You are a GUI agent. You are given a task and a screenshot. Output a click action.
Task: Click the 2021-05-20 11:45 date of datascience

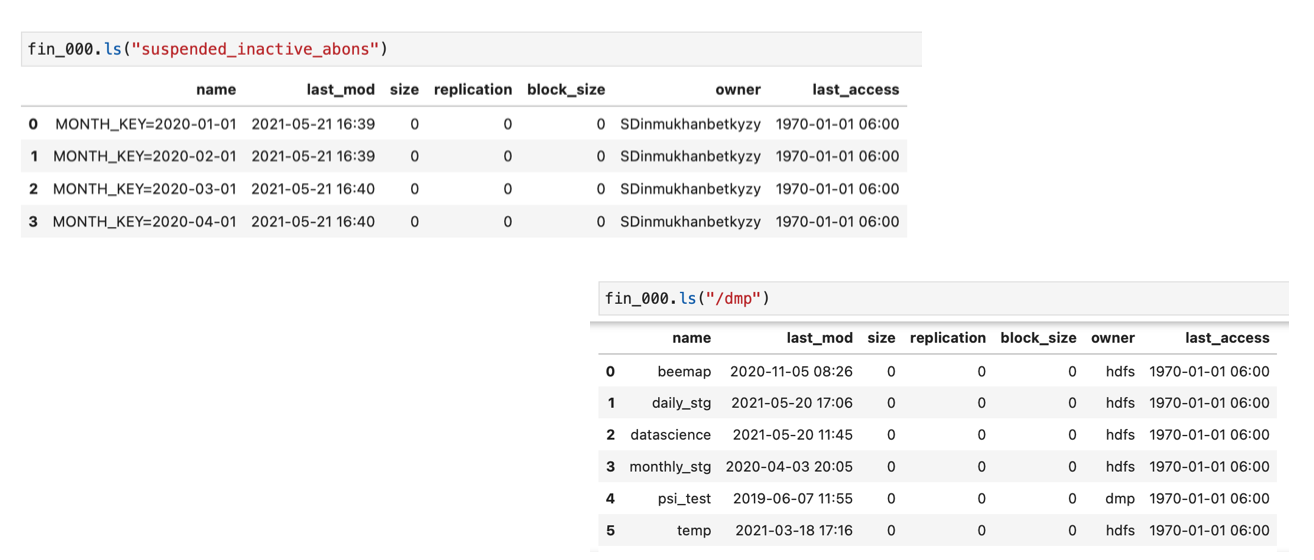coord(792,435)
